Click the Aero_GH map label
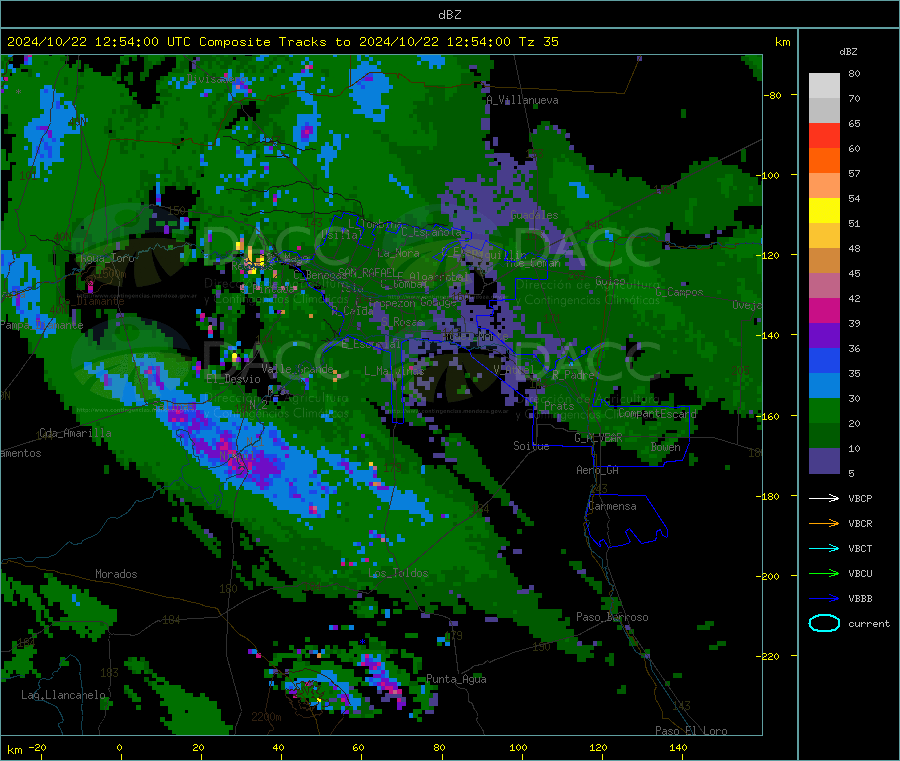Viewport: 900px width, 761px height. coord(598,470)
